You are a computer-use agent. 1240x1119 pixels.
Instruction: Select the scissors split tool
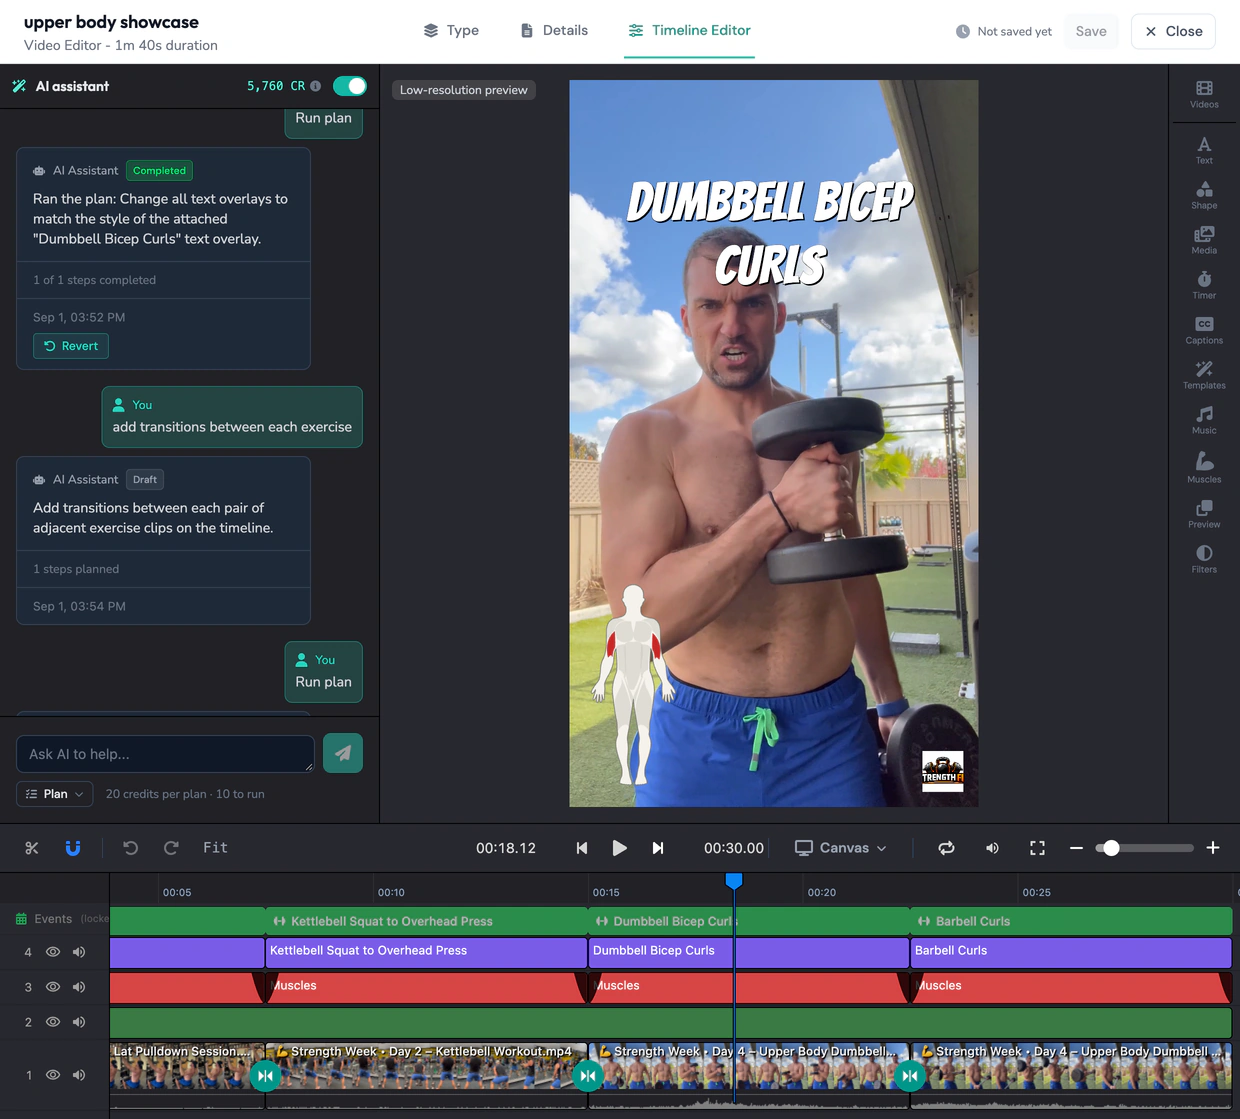[32, 848]
